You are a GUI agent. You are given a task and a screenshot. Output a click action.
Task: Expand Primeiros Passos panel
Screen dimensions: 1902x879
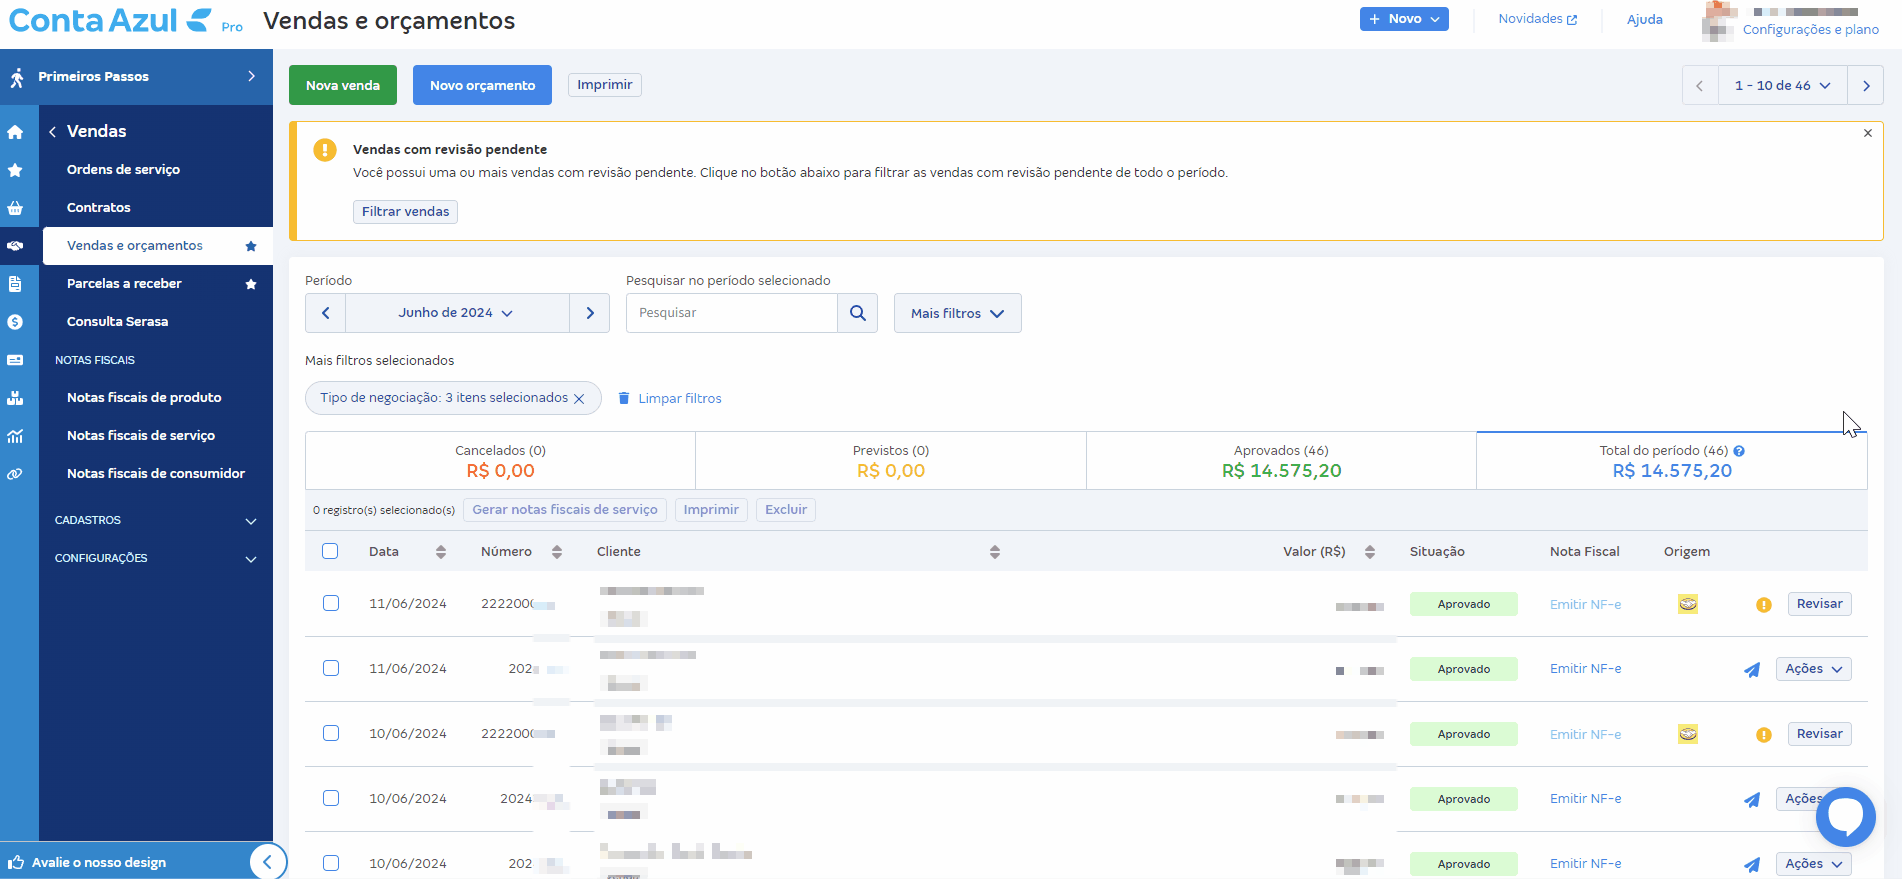136,76
